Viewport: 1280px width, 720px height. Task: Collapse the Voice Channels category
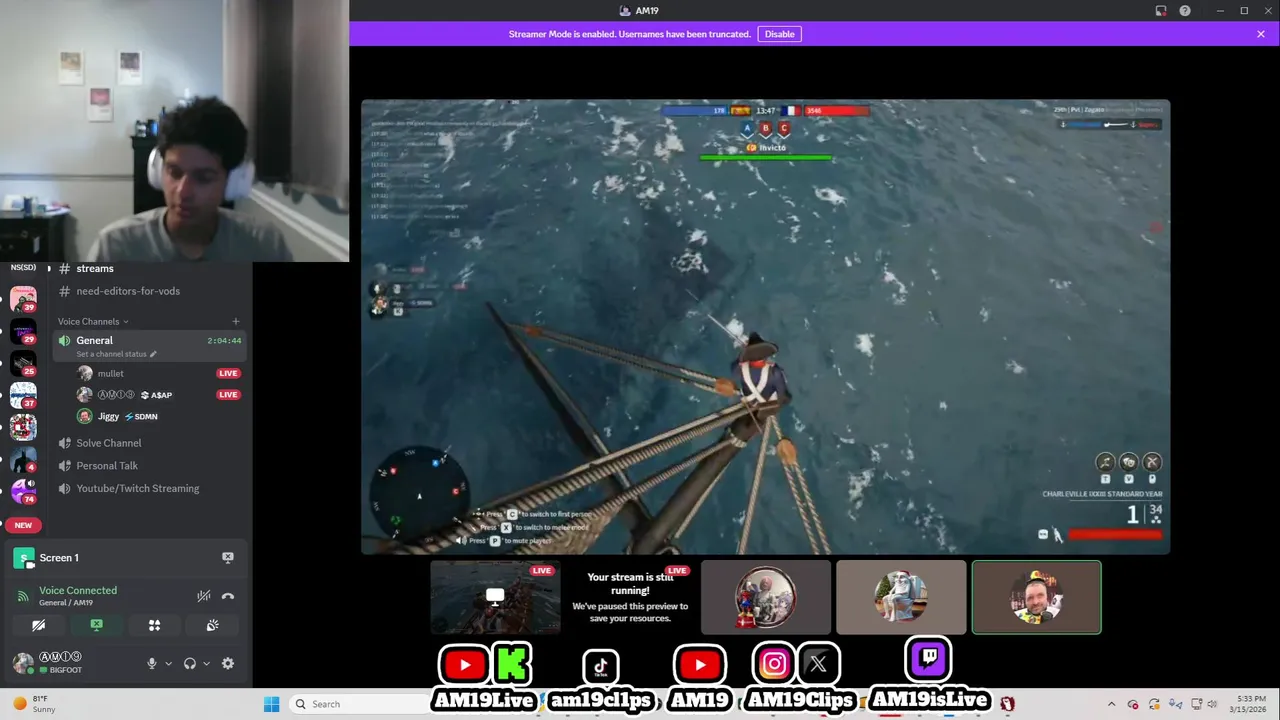pos(92,321)
